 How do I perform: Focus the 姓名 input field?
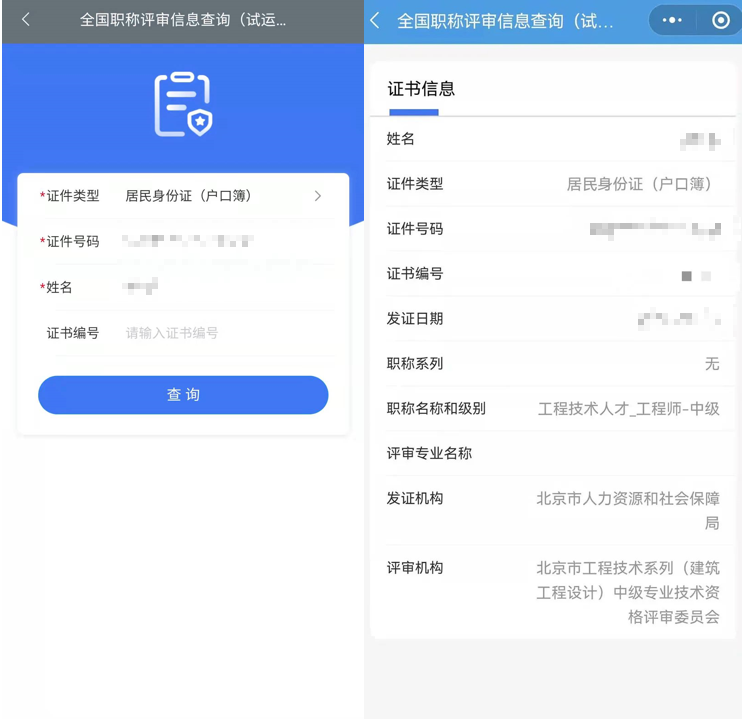click(140, 286)
